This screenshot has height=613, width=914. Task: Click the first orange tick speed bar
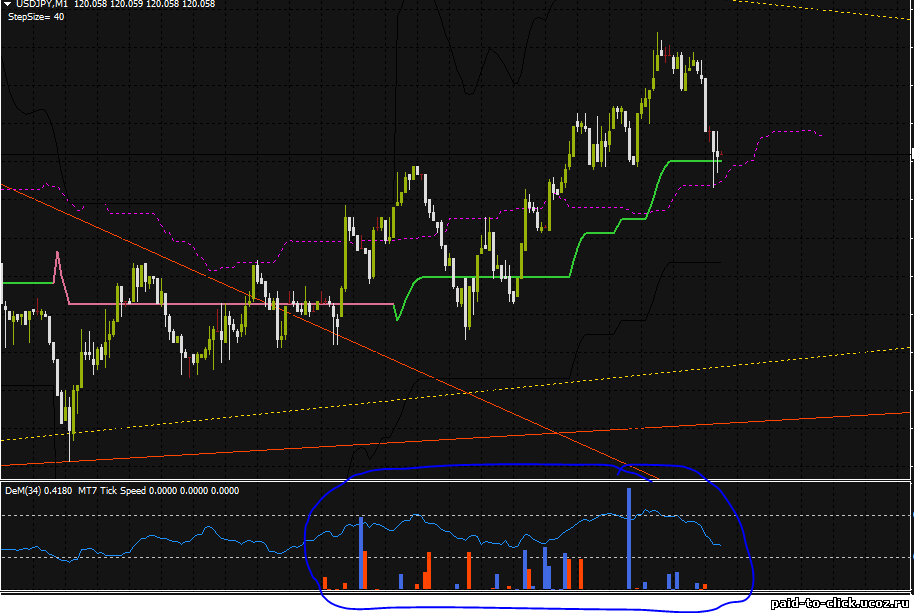tap(325, 582)
